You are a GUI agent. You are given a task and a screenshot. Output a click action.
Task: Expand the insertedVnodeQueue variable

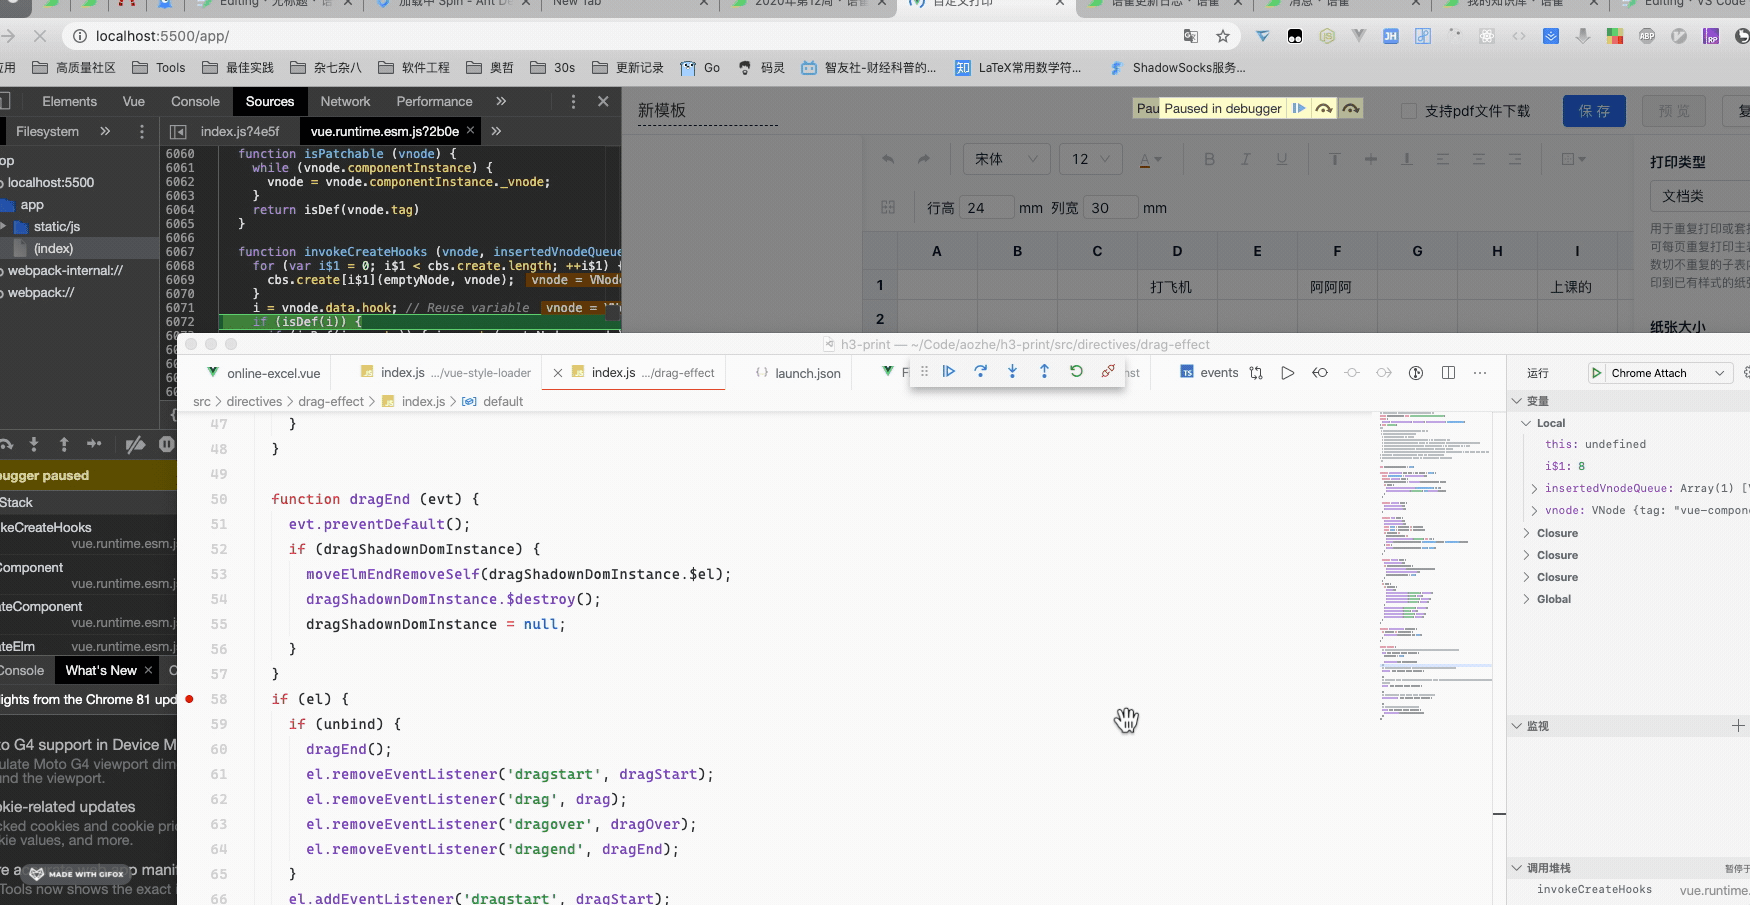click(1535, 488)
